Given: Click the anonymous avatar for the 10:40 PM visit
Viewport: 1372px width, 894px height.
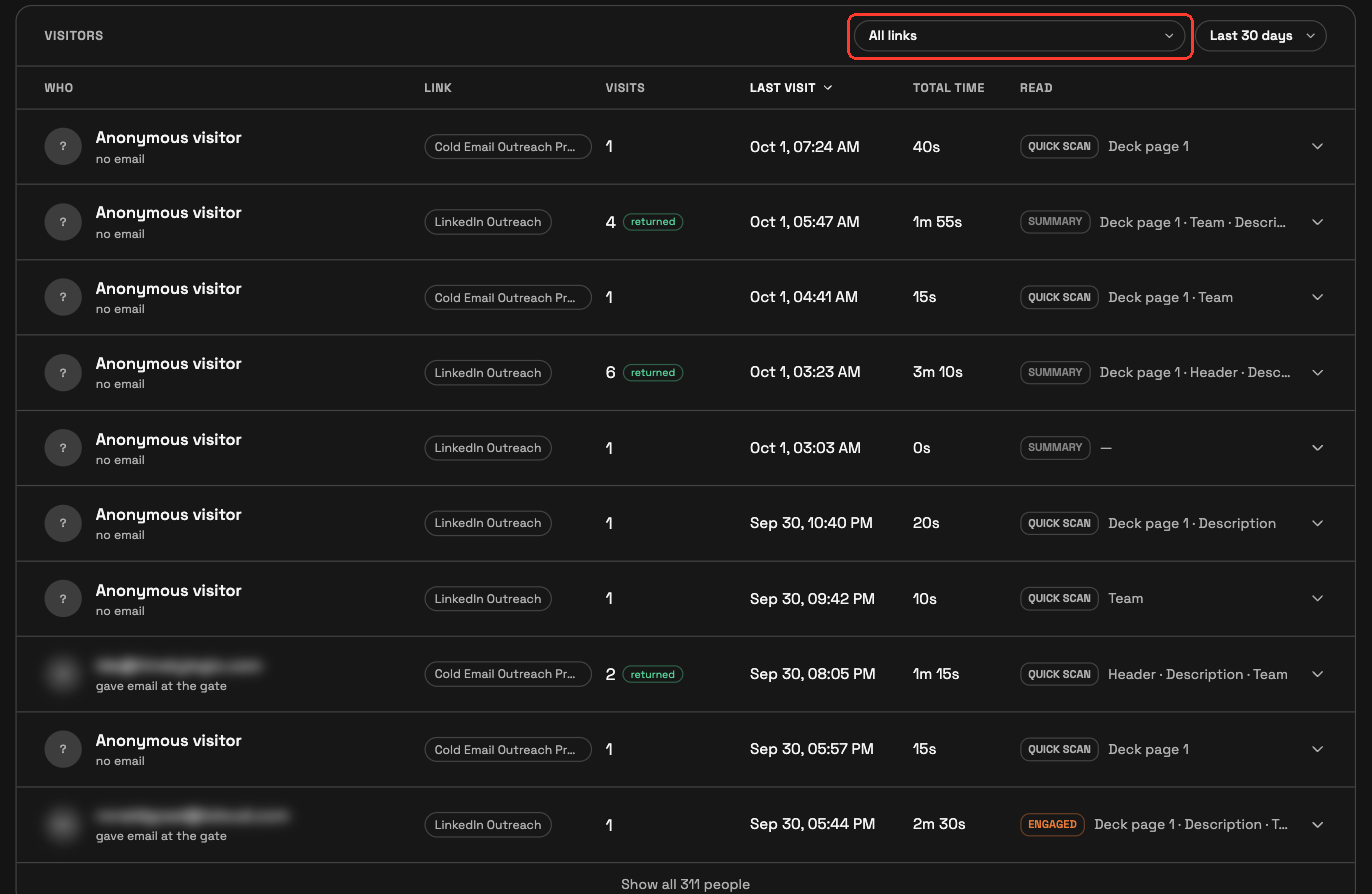Looking at the screenshot, I should [63, 523].
